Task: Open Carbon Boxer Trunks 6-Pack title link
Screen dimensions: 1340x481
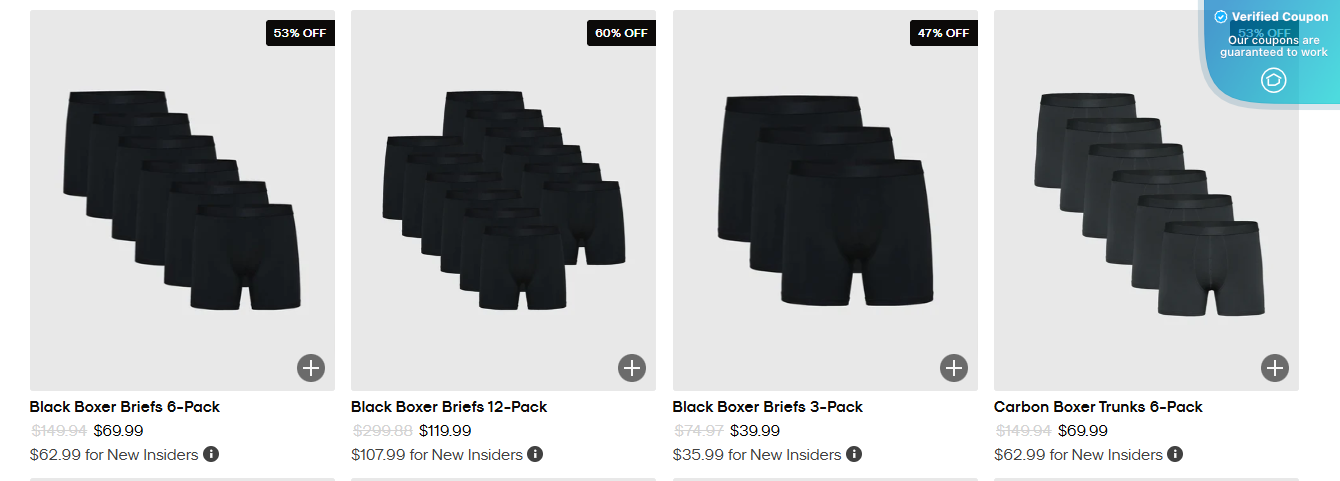Action: (1098, 407)
